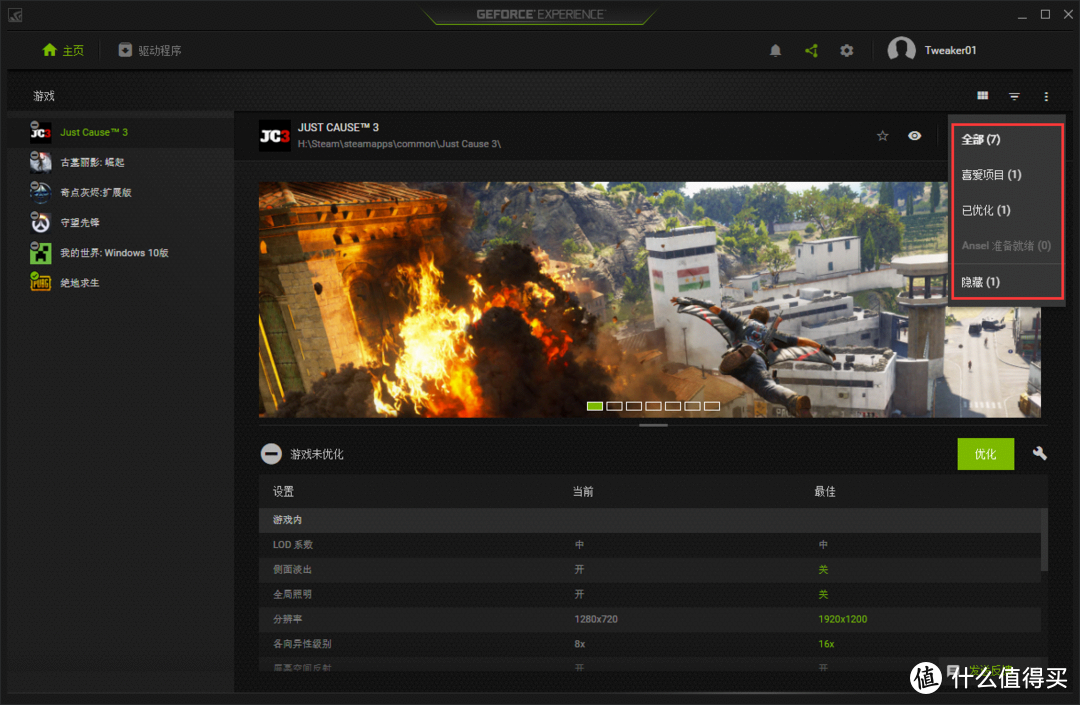
Task: Switch to grid view of games
Action: [x=983, y=96]
